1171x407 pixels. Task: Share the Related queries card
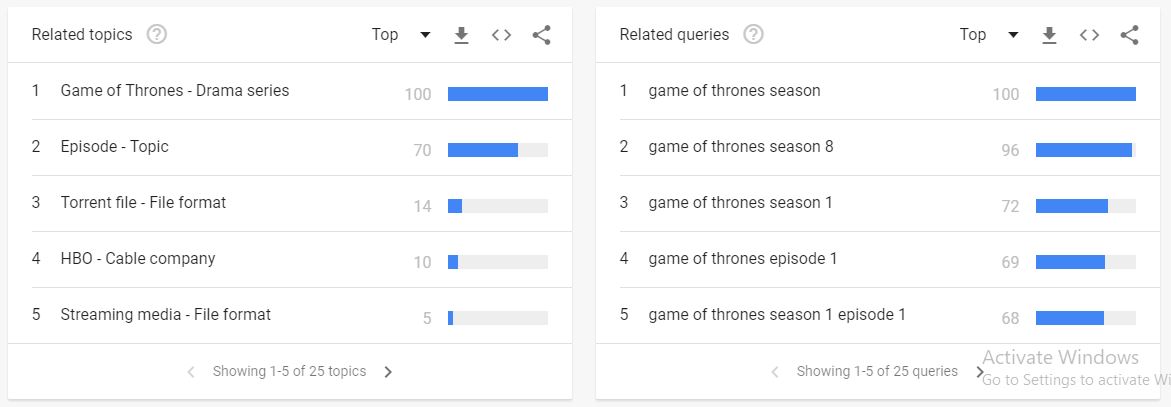pos(1129,35)
